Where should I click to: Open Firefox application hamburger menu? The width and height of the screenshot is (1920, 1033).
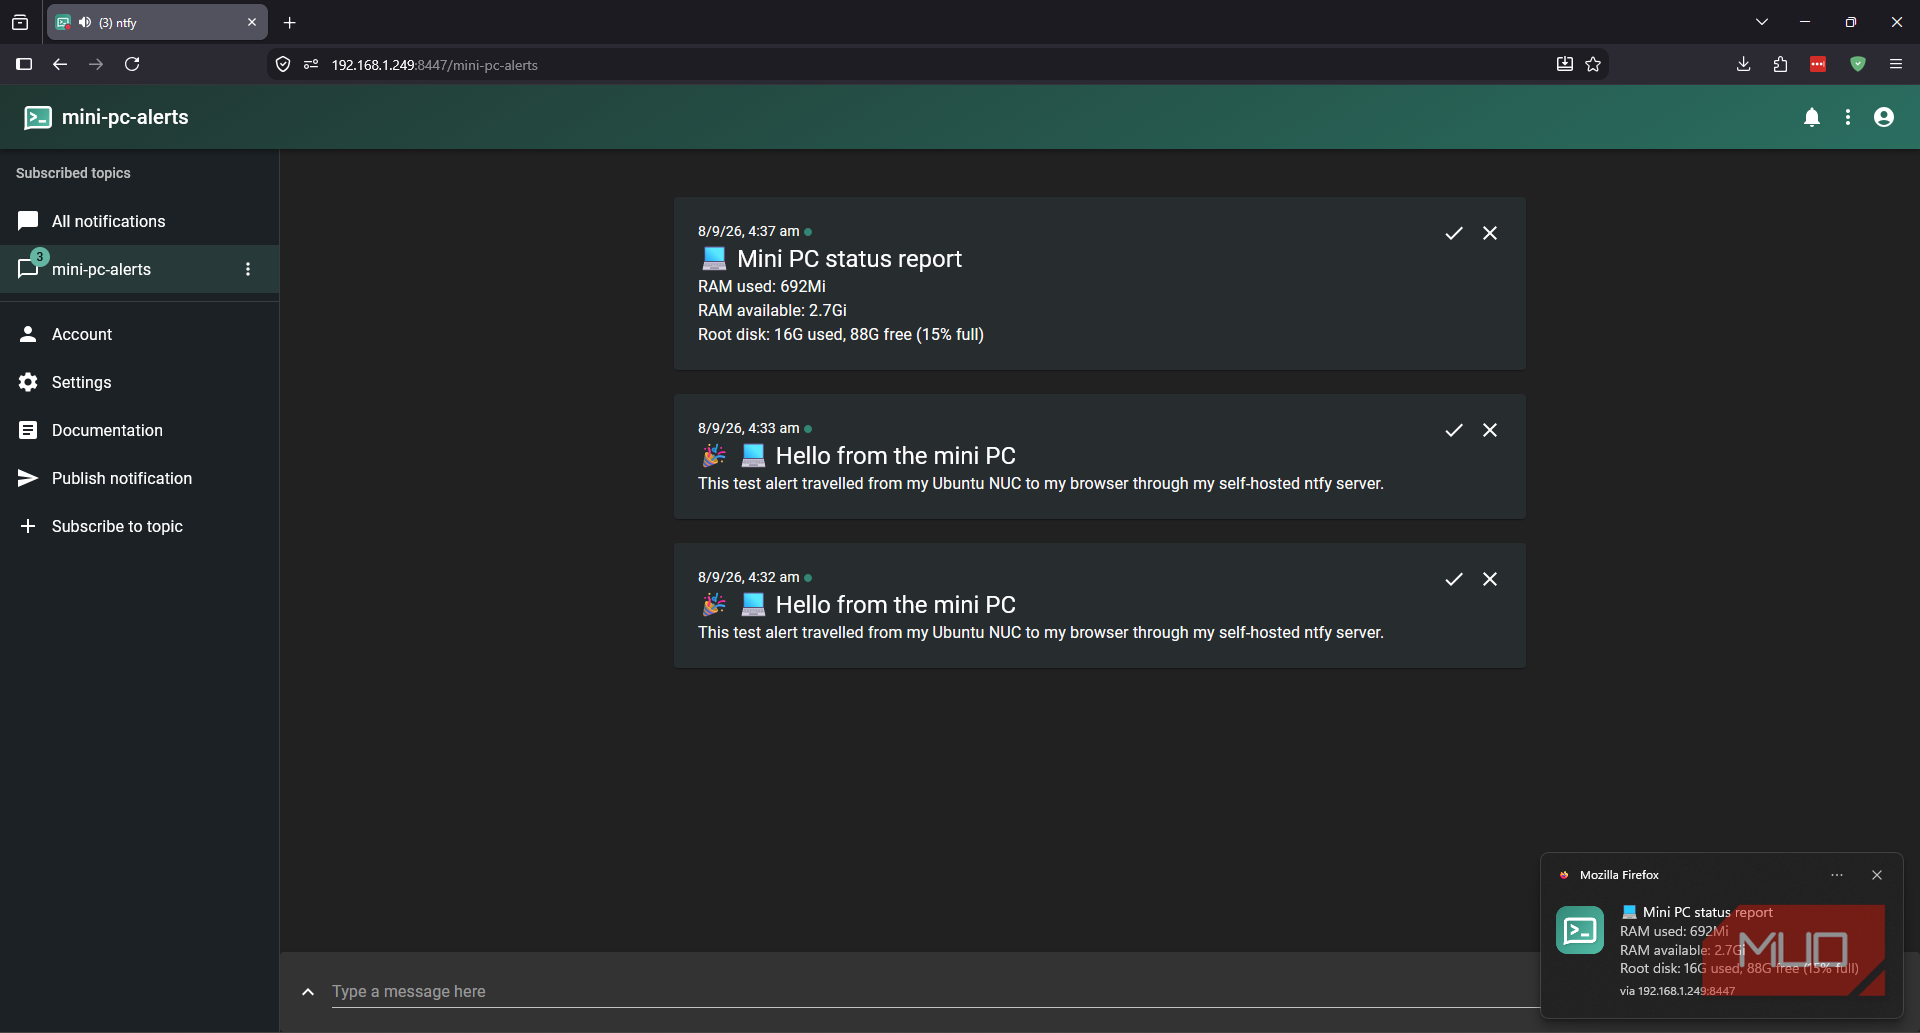pyautogui.click(x=1895, y=64)
